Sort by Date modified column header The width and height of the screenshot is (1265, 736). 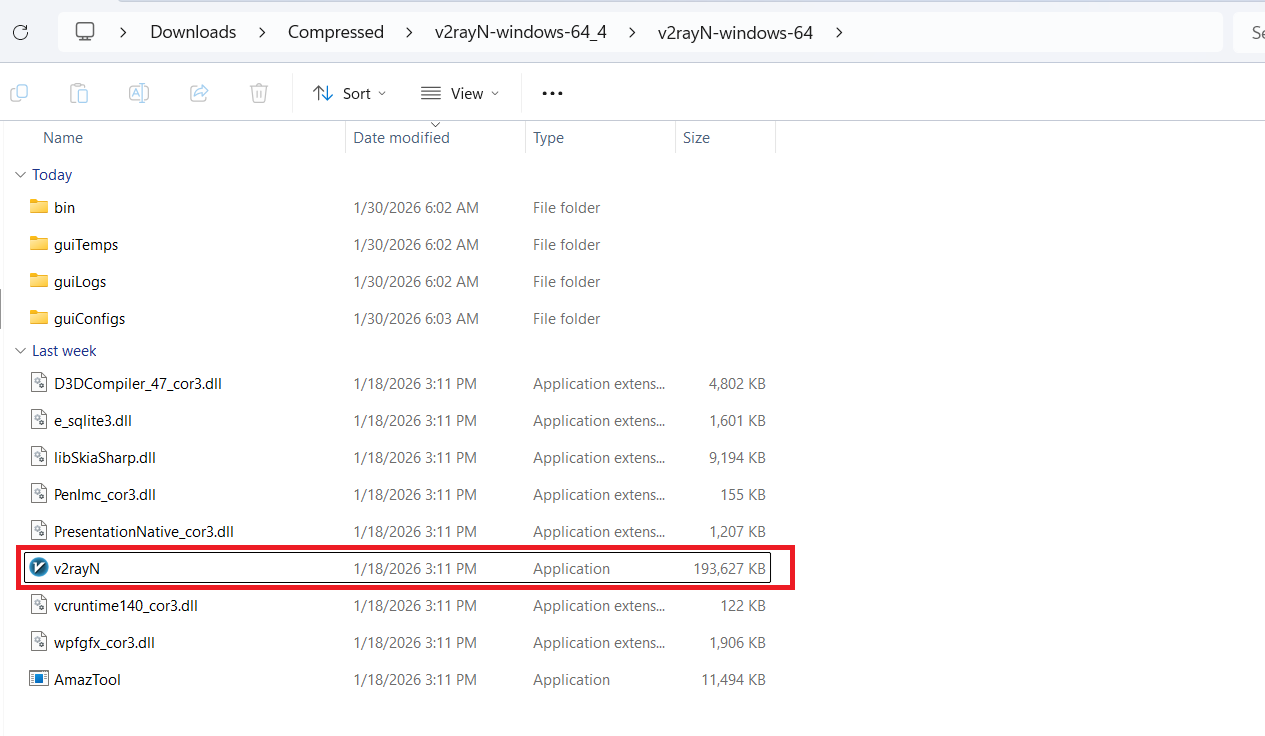401,138
